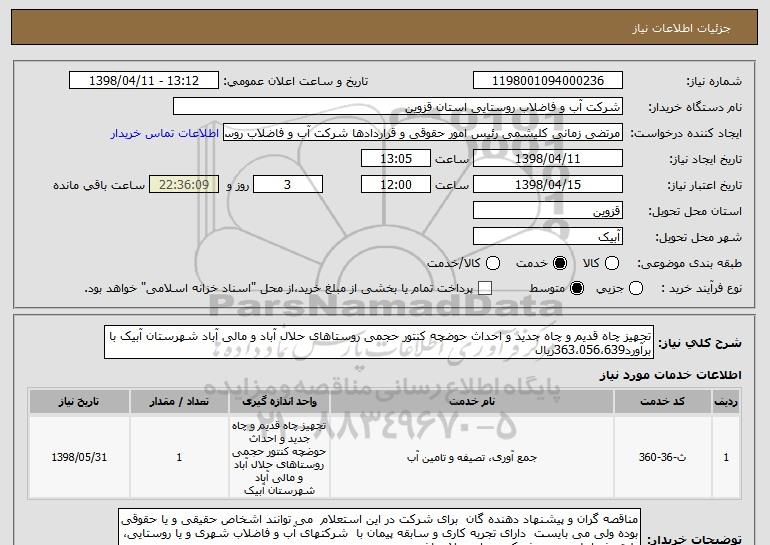The height and width of the screenshot is (545, 770).
Task: Click the شرح کلی نیاز label
Action: click(x=700, y=343)
